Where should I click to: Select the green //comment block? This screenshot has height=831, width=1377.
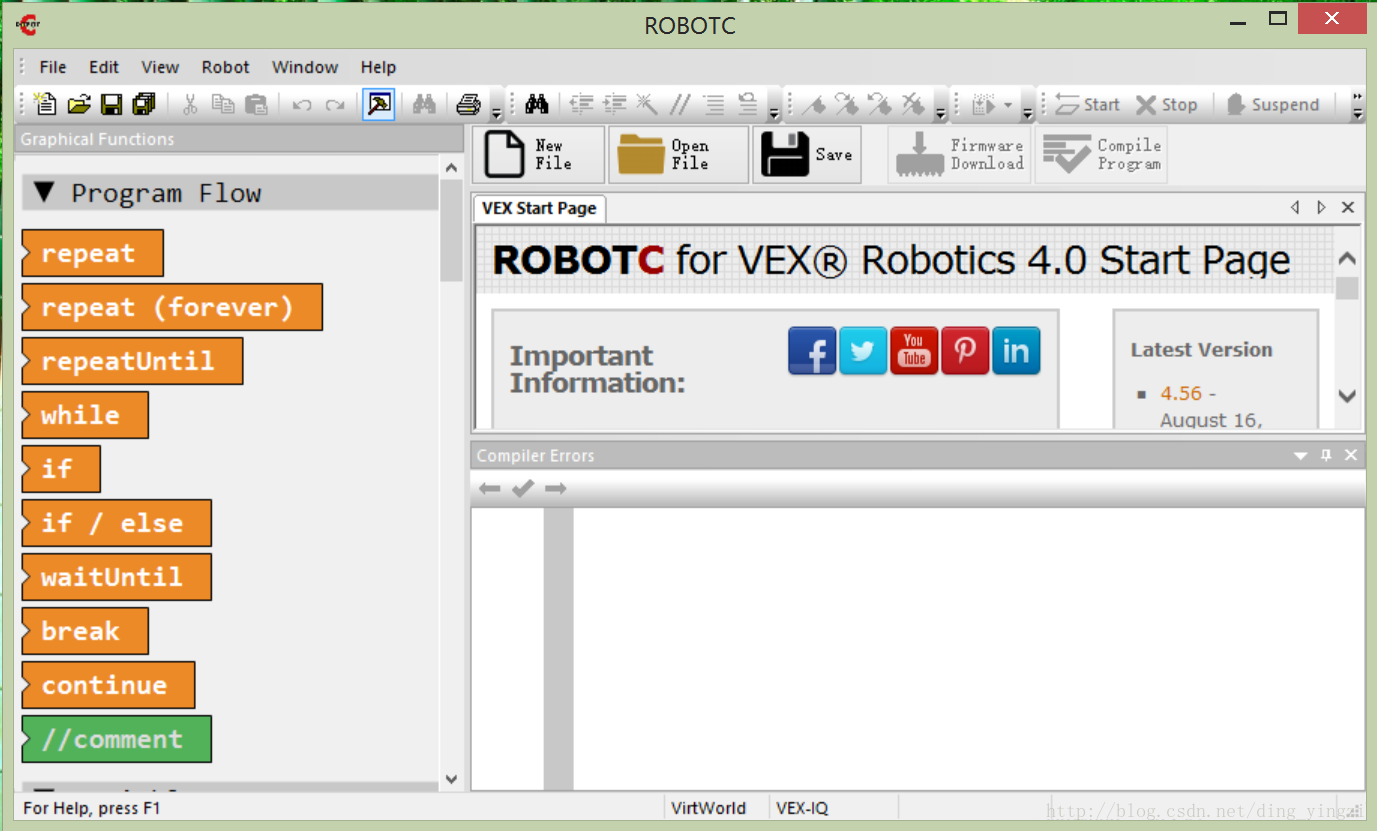(116, 739)
